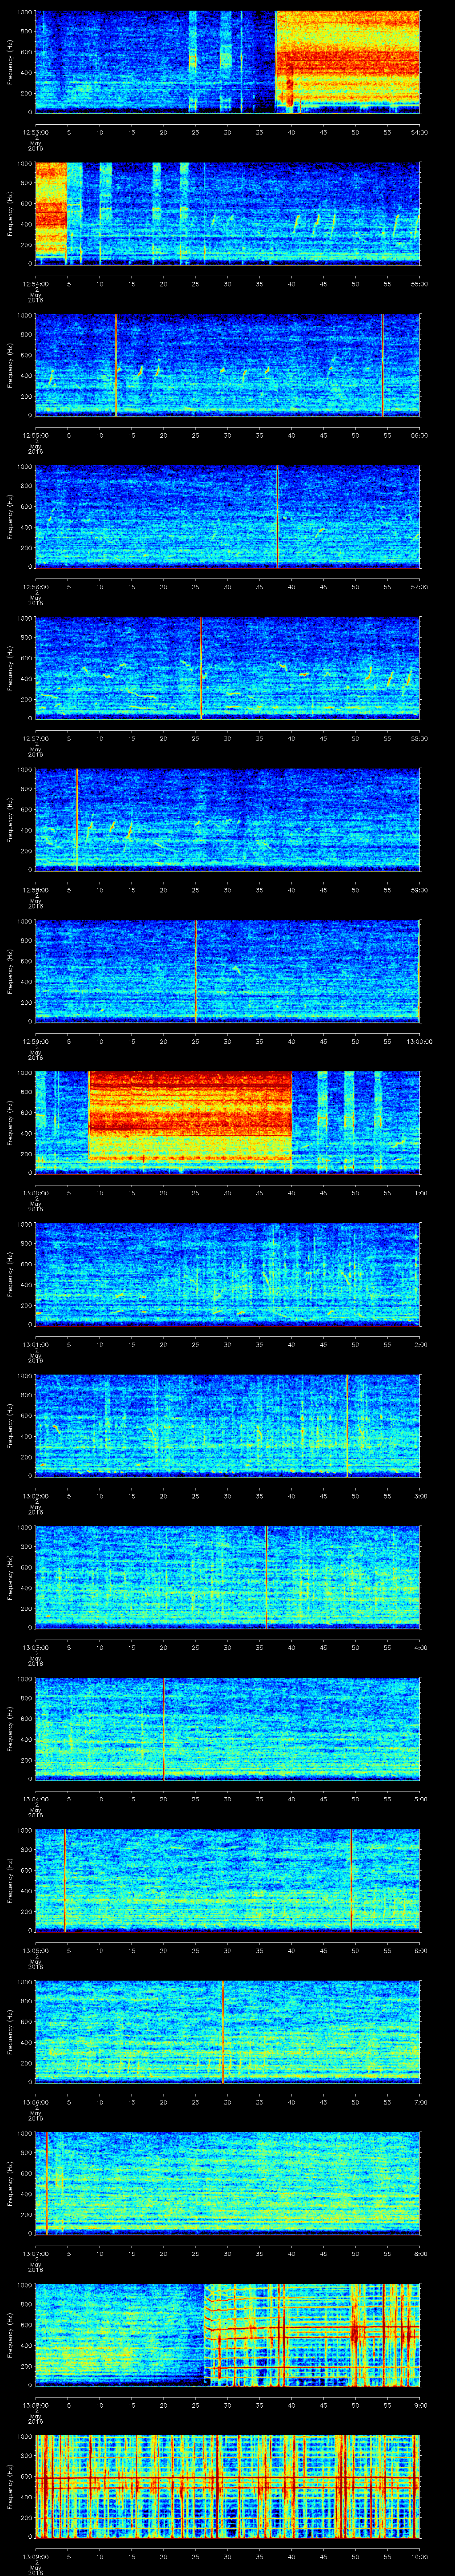Click the 12:59:00 start time label
Screen dimensions: 455x2576
pos(35,1041)
